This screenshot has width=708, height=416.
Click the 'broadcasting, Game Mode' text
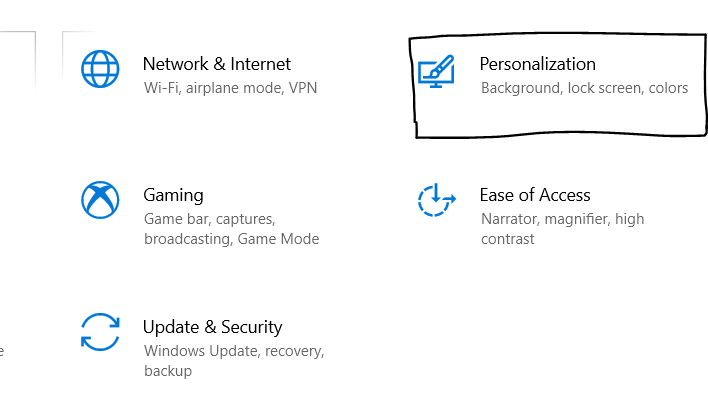pos(231,239)
